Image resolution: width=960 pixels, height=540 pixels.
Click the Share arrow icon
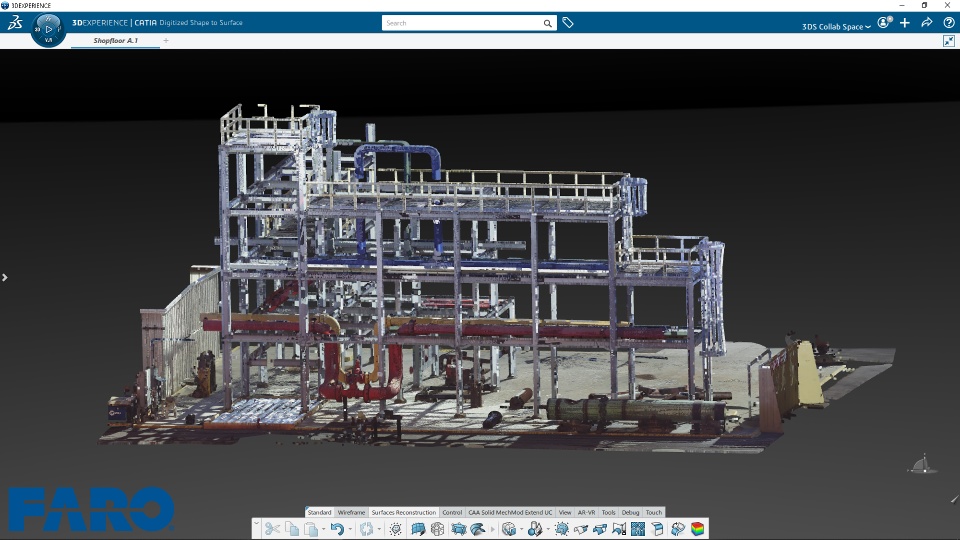click(x=927, y=23)
